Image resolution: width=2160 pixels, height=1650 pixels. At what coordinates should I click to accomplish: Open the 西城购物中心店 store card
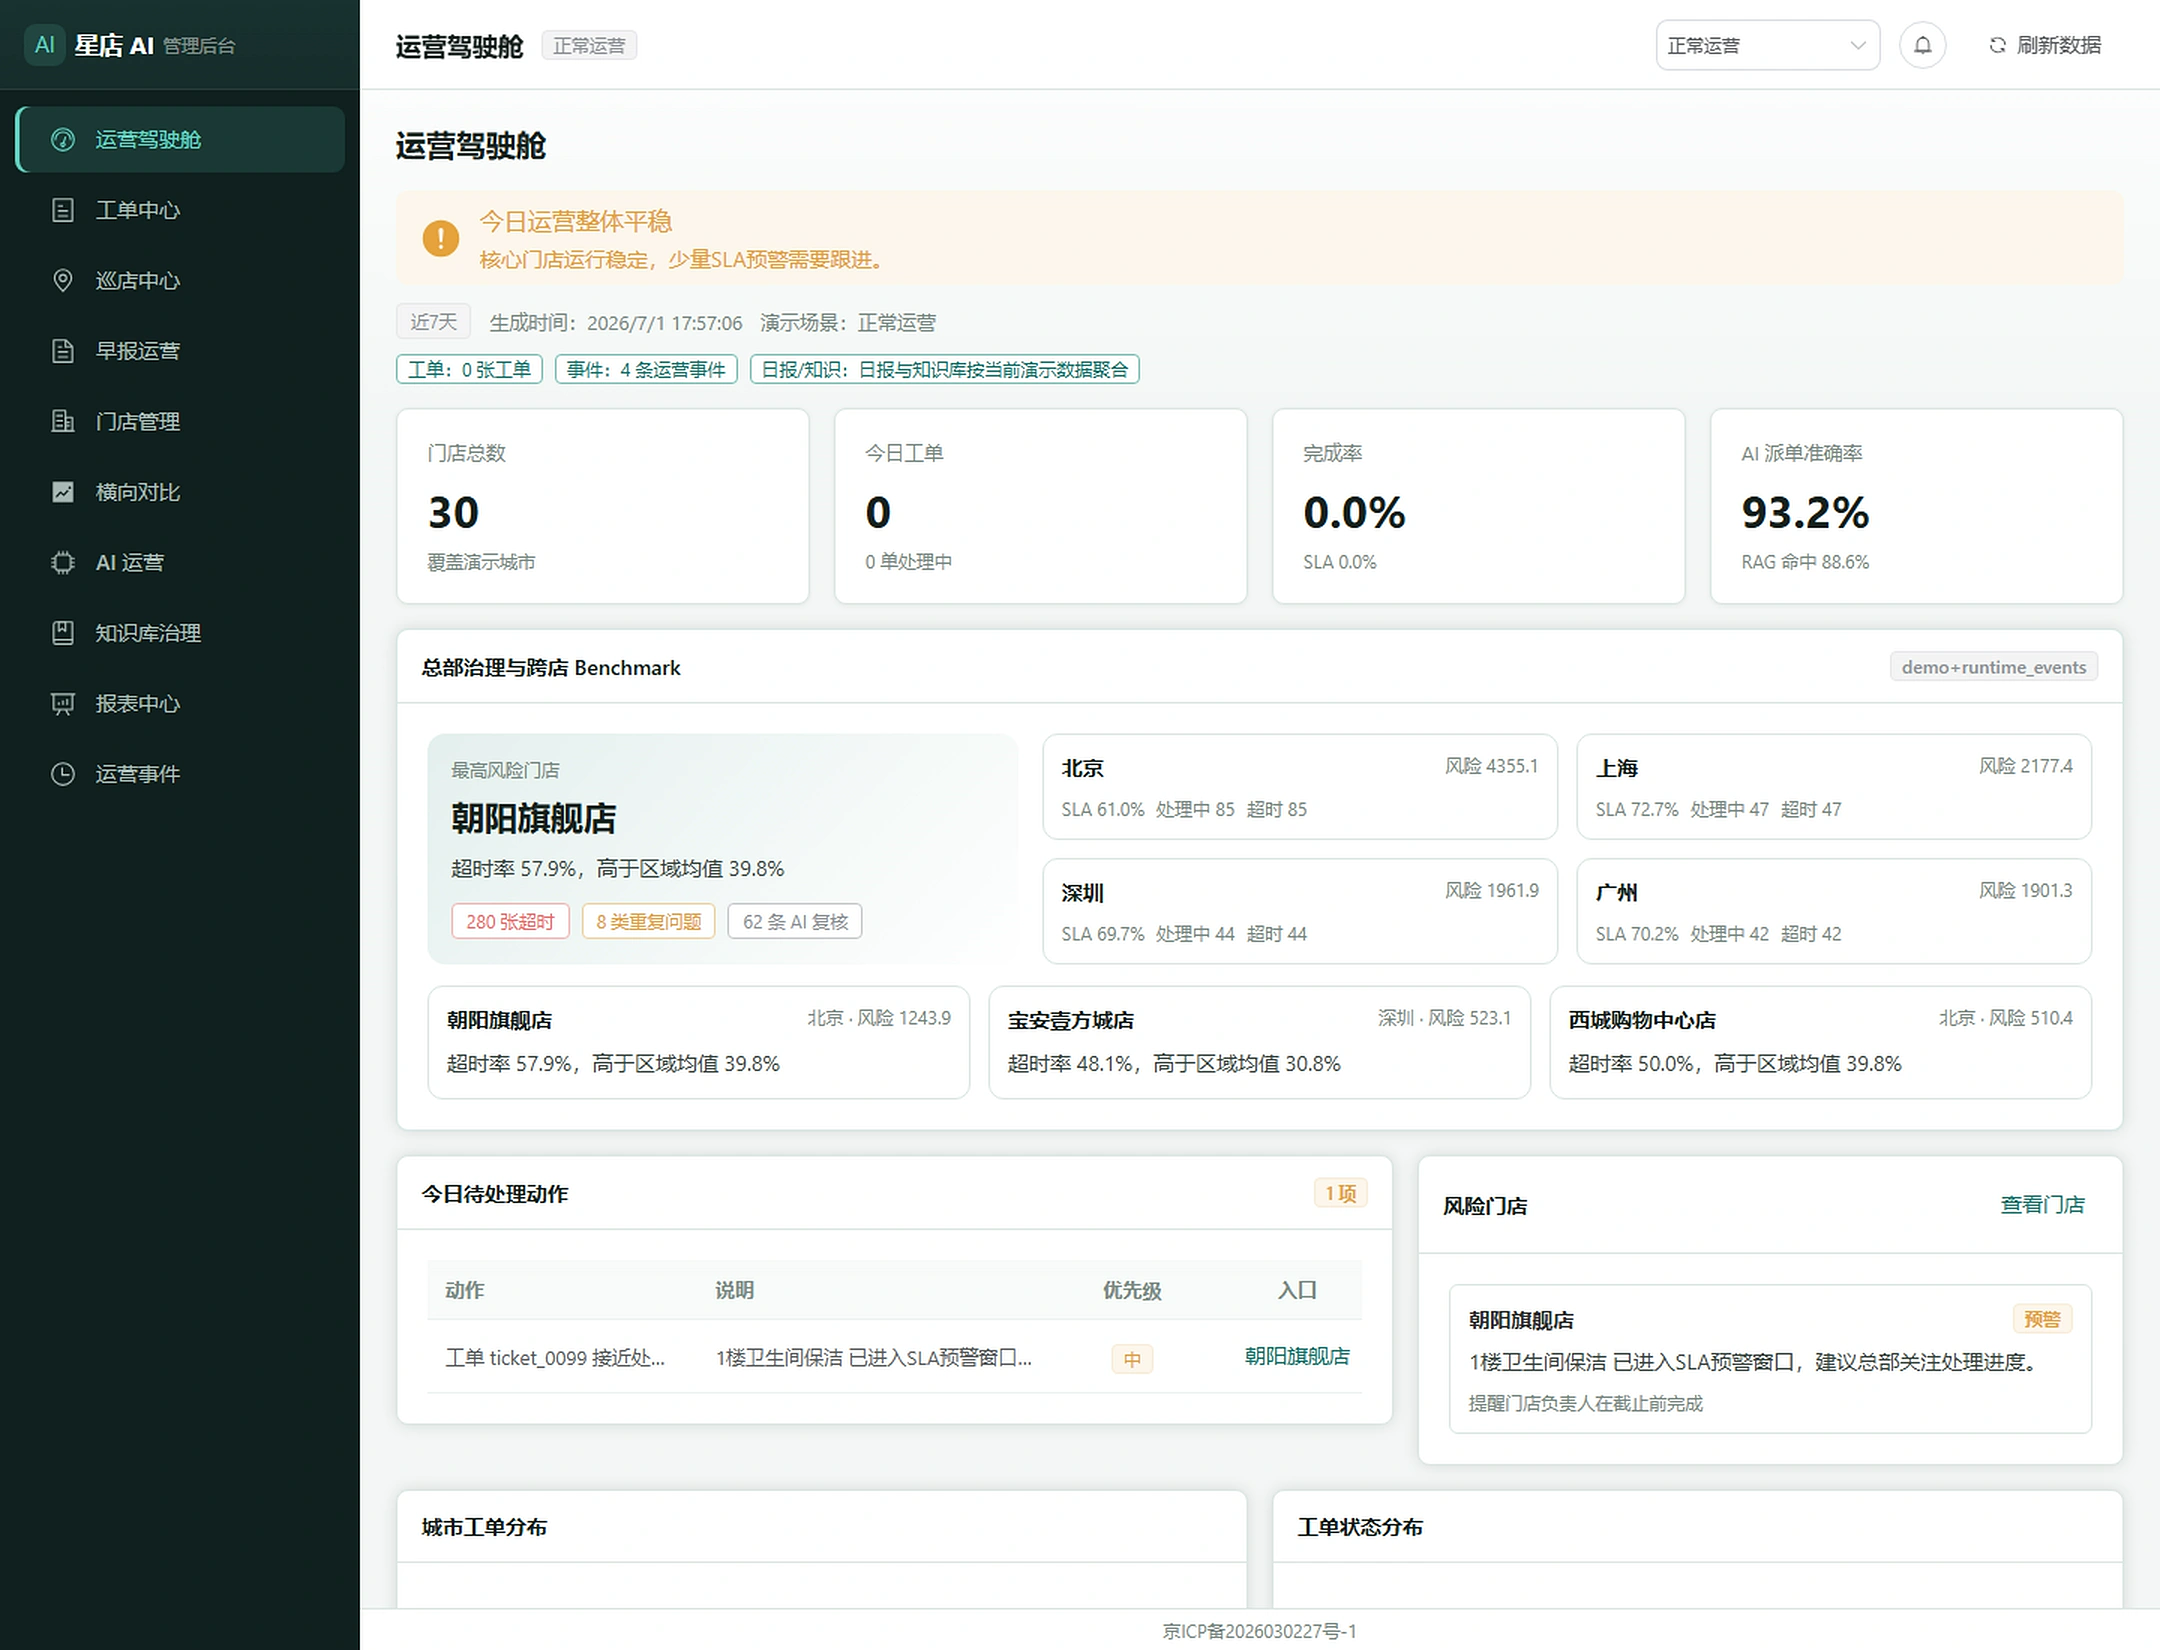click(1820, 1042)
